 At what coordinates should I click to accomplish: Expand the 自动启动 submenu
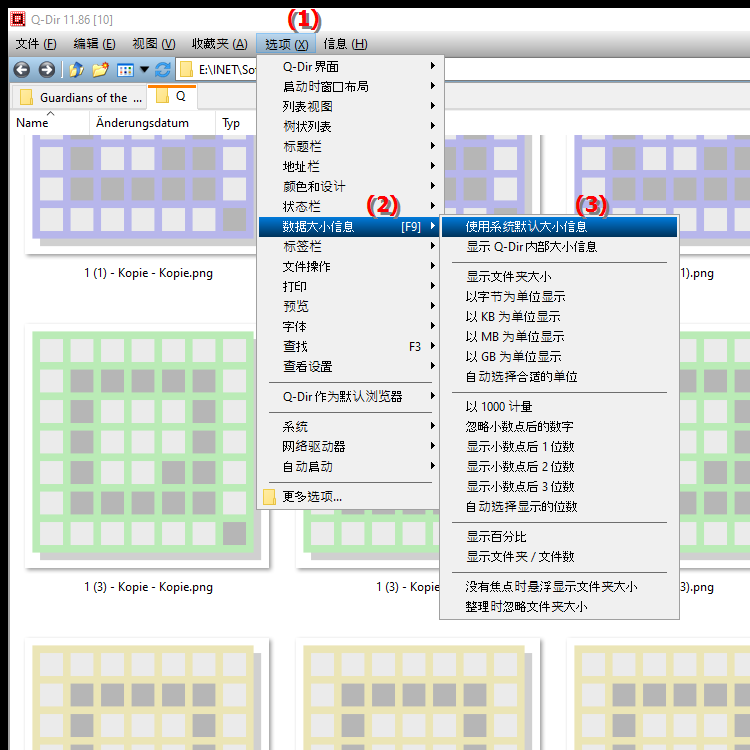349,466
